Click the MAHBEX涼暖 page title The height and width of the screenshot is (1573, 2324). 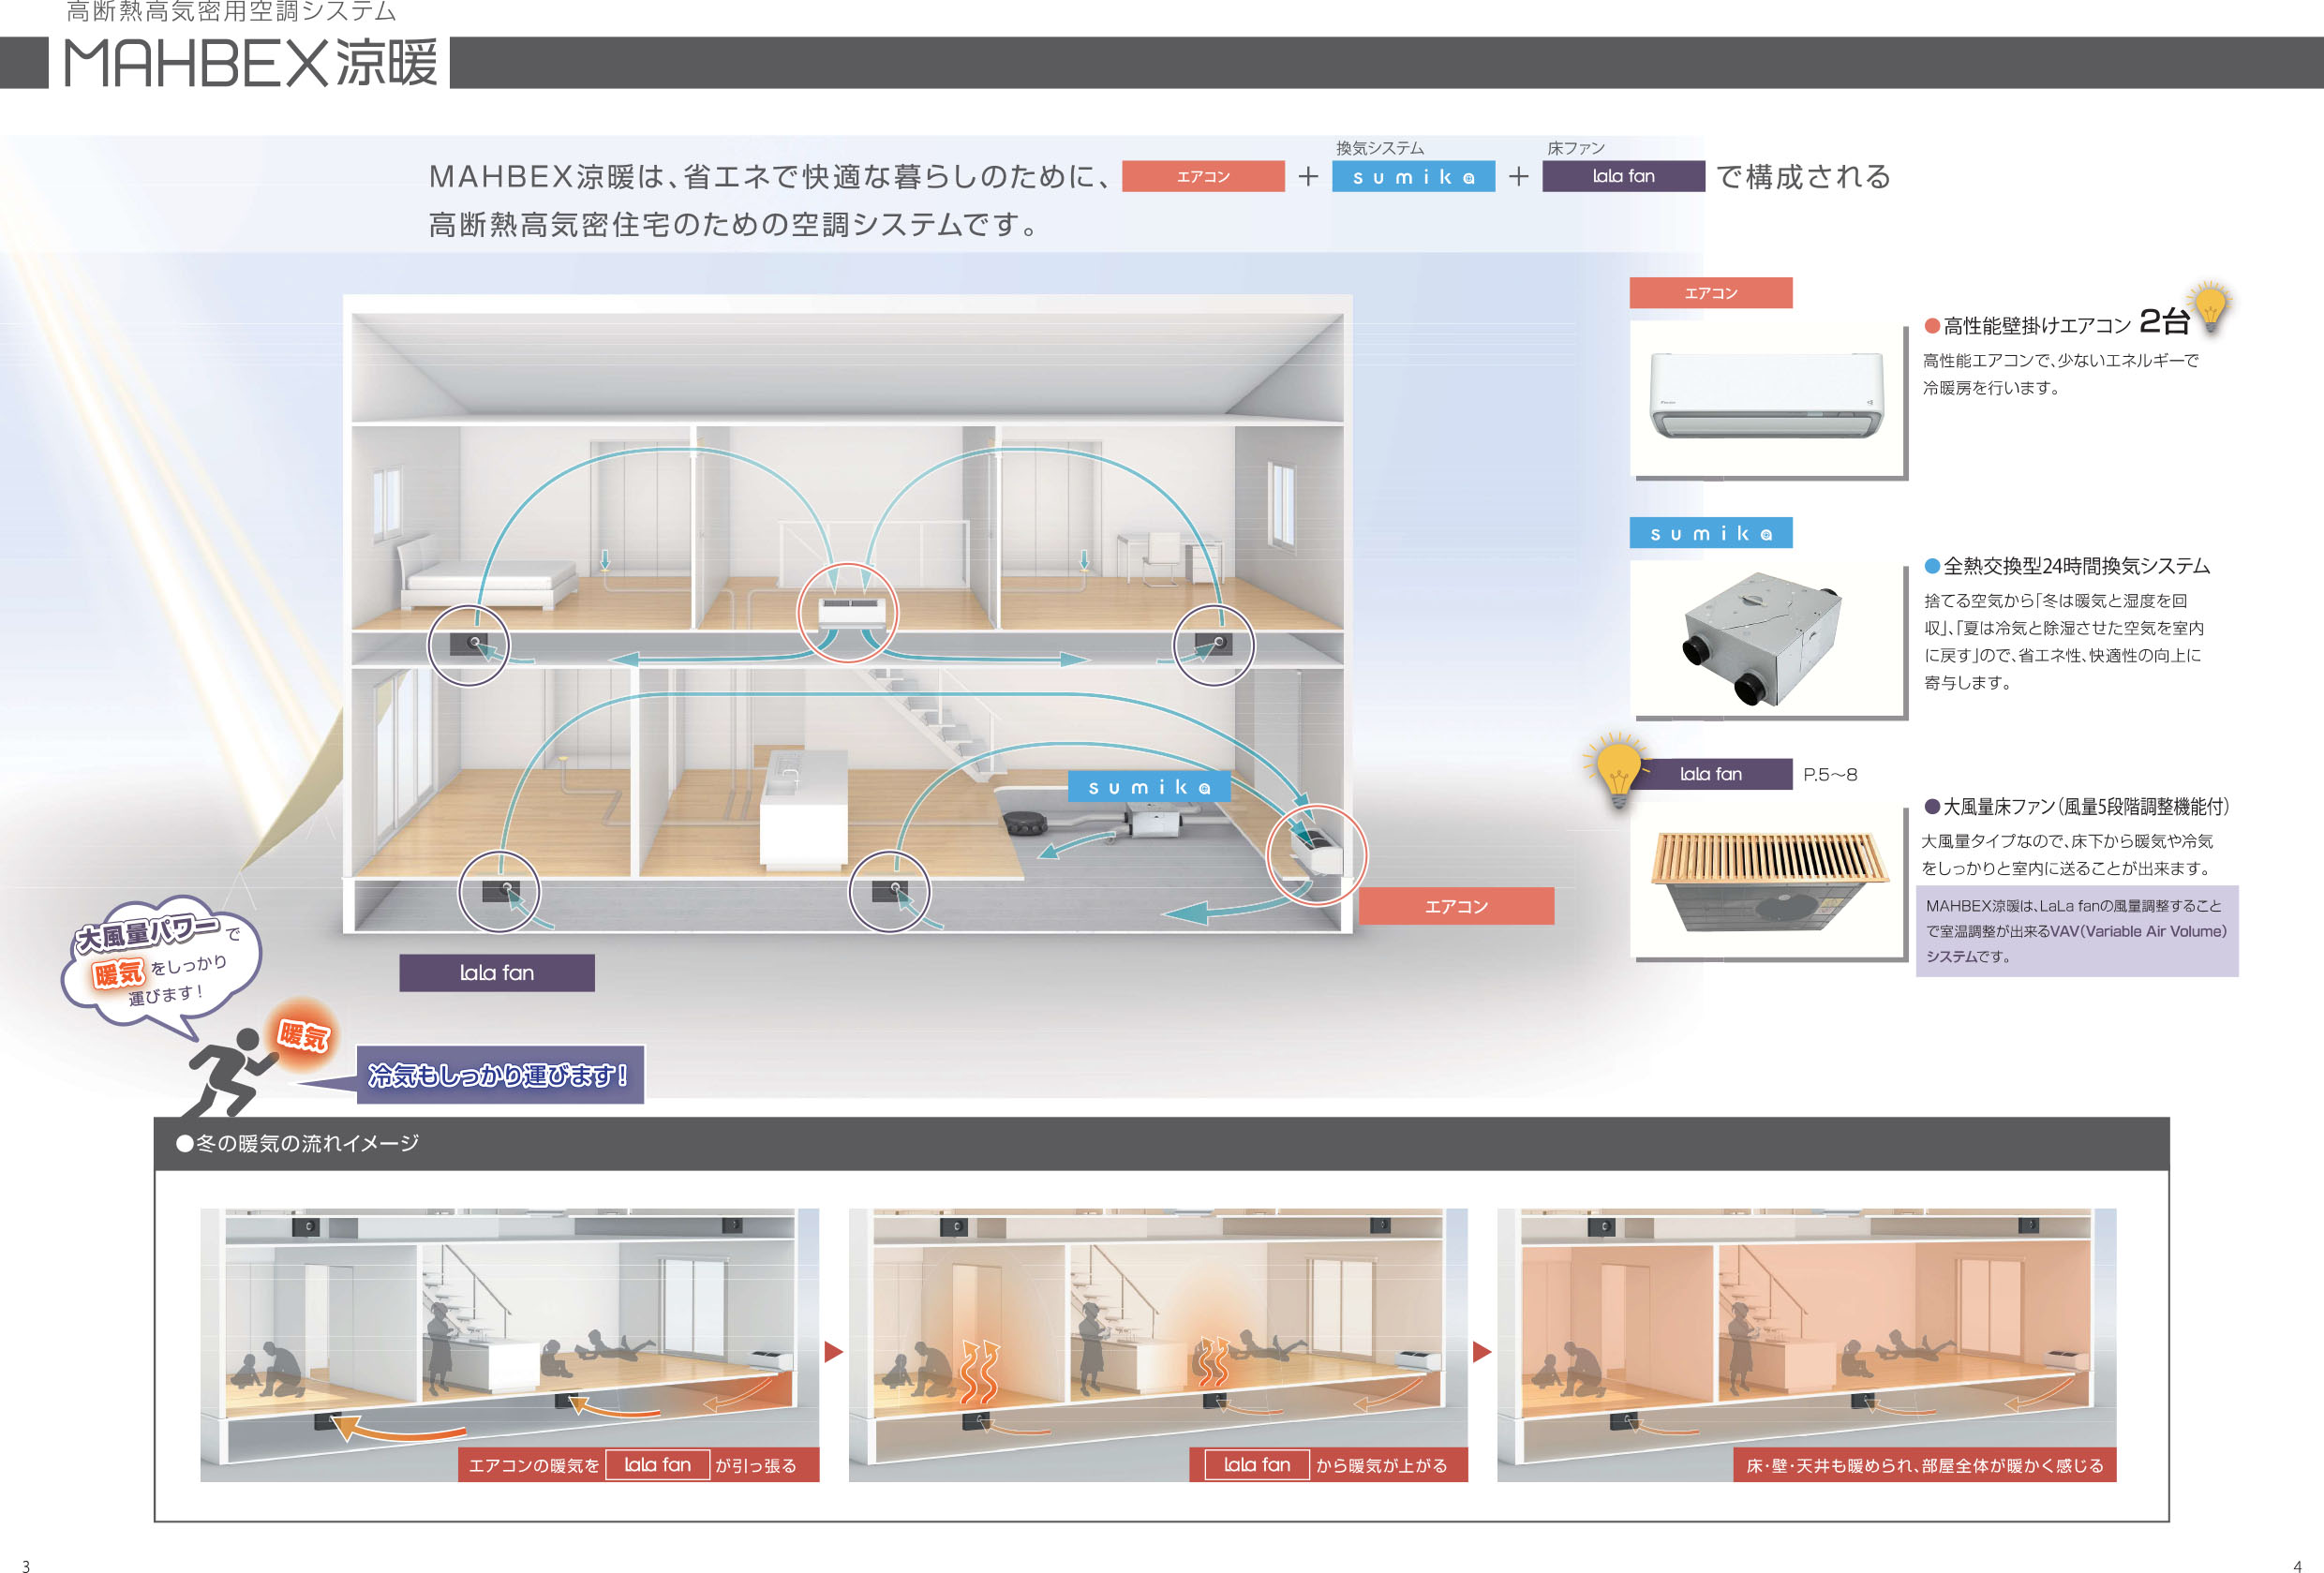point(250,63)
